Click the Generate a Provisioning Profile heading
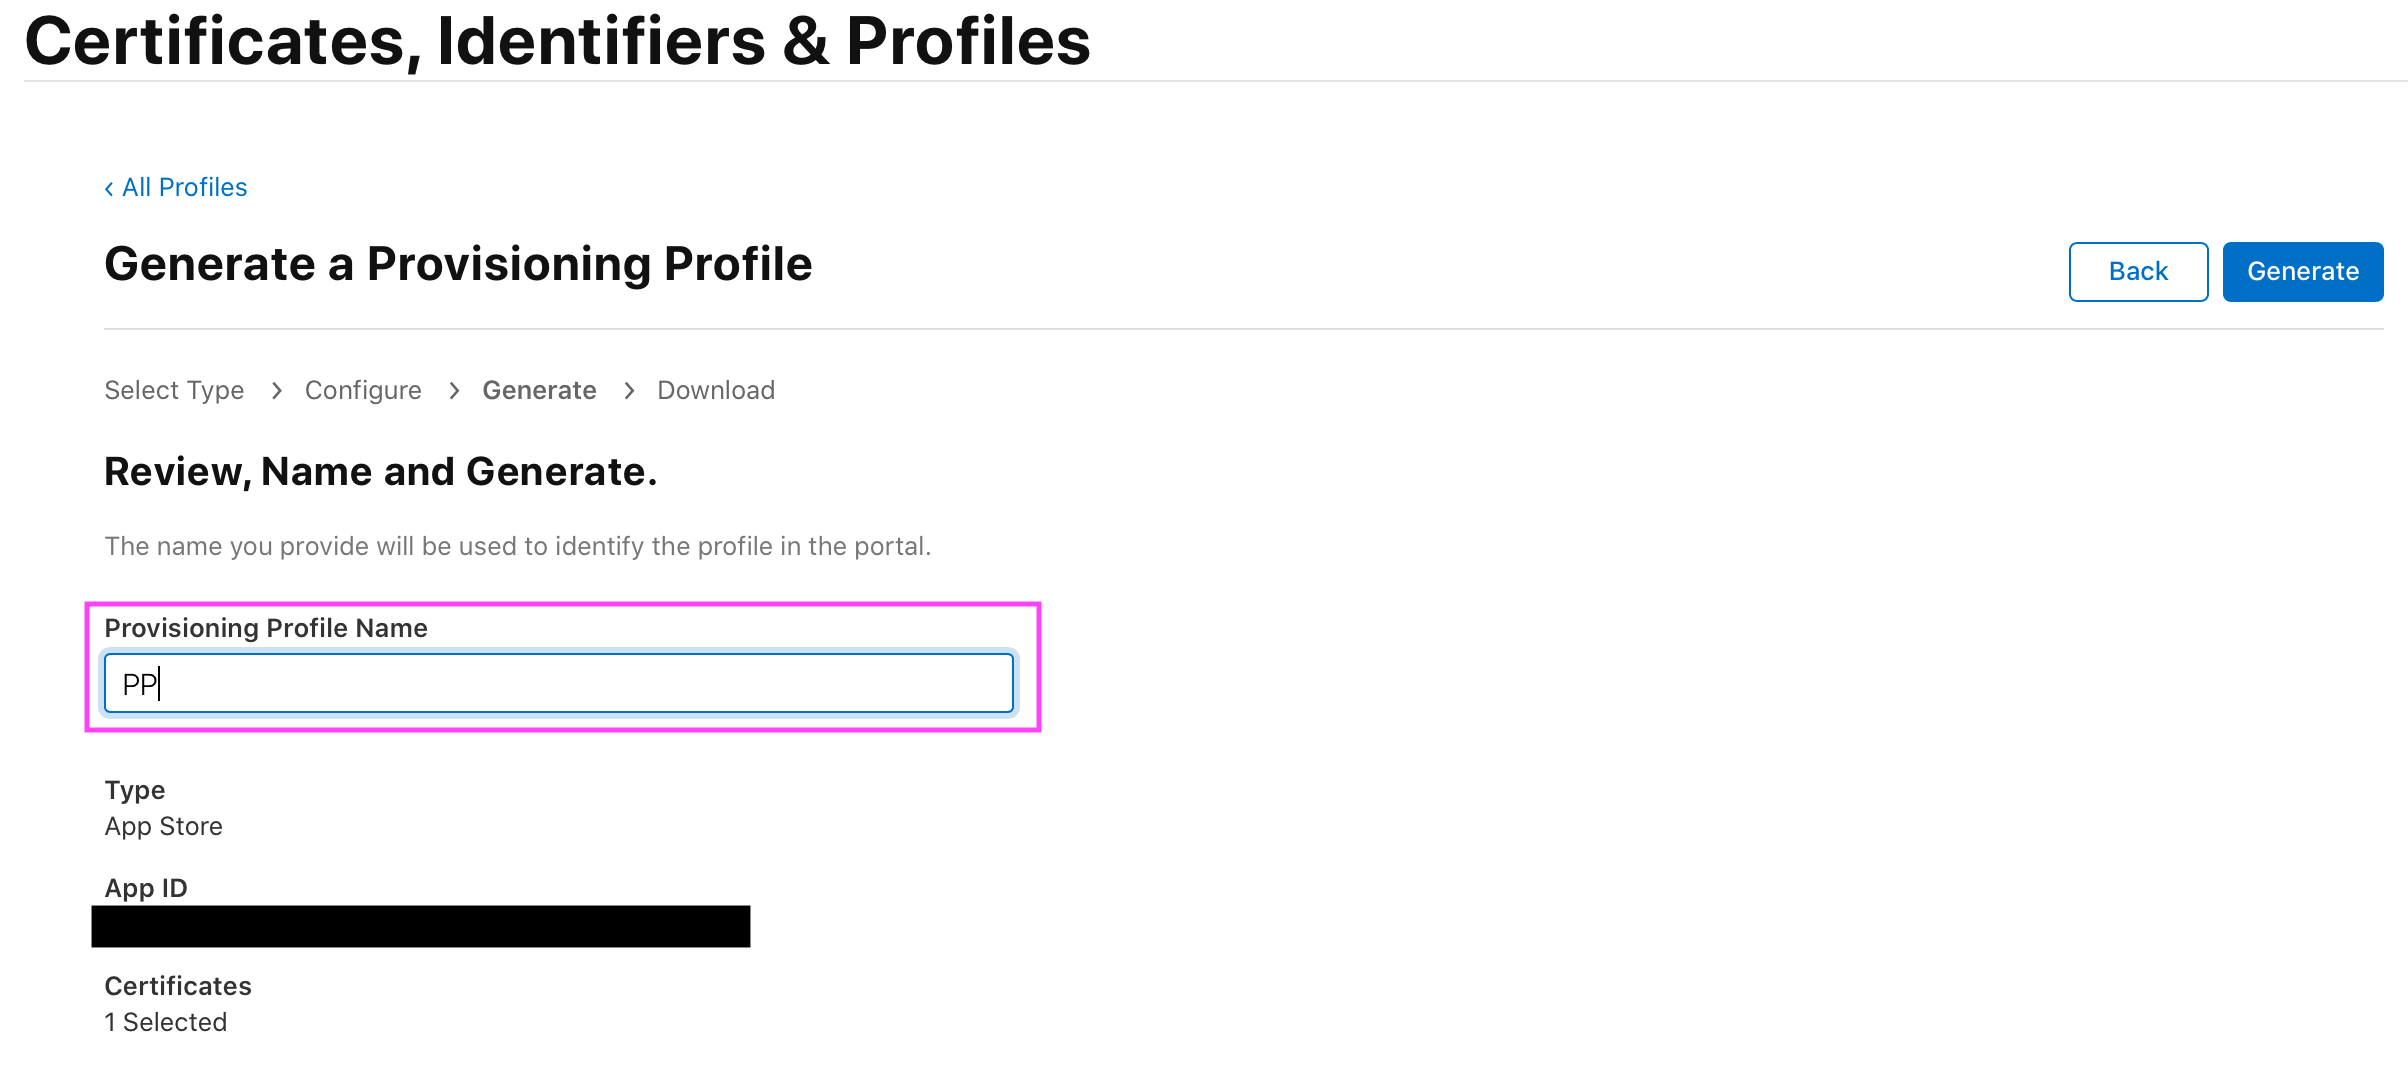 [458, 265]
